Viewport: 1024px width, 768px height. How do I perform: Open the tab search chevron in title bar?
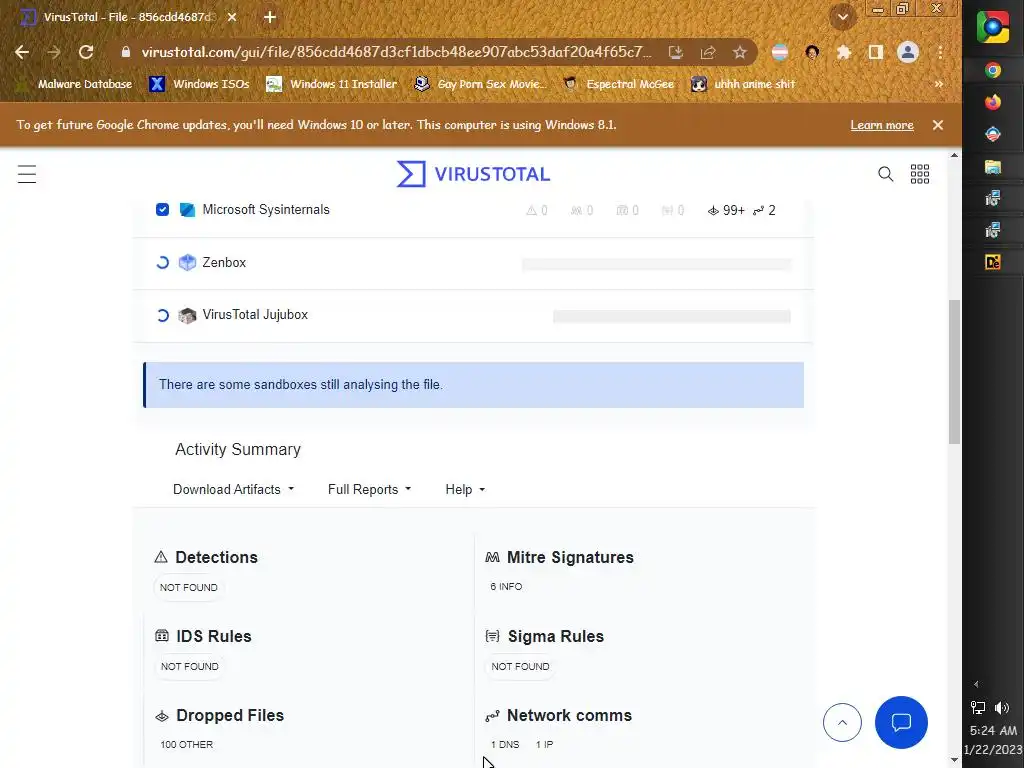click(842, 17)
